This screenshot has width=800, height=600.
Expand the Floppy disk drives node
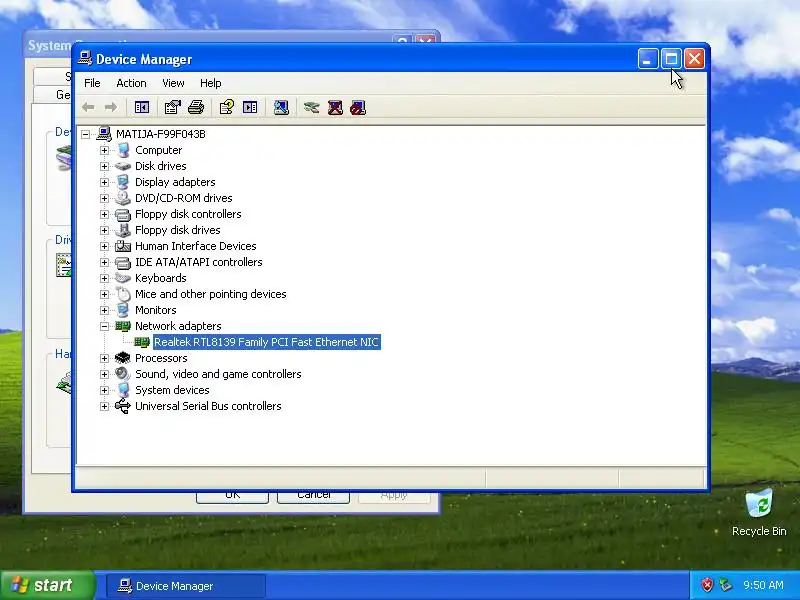(105, 230)
